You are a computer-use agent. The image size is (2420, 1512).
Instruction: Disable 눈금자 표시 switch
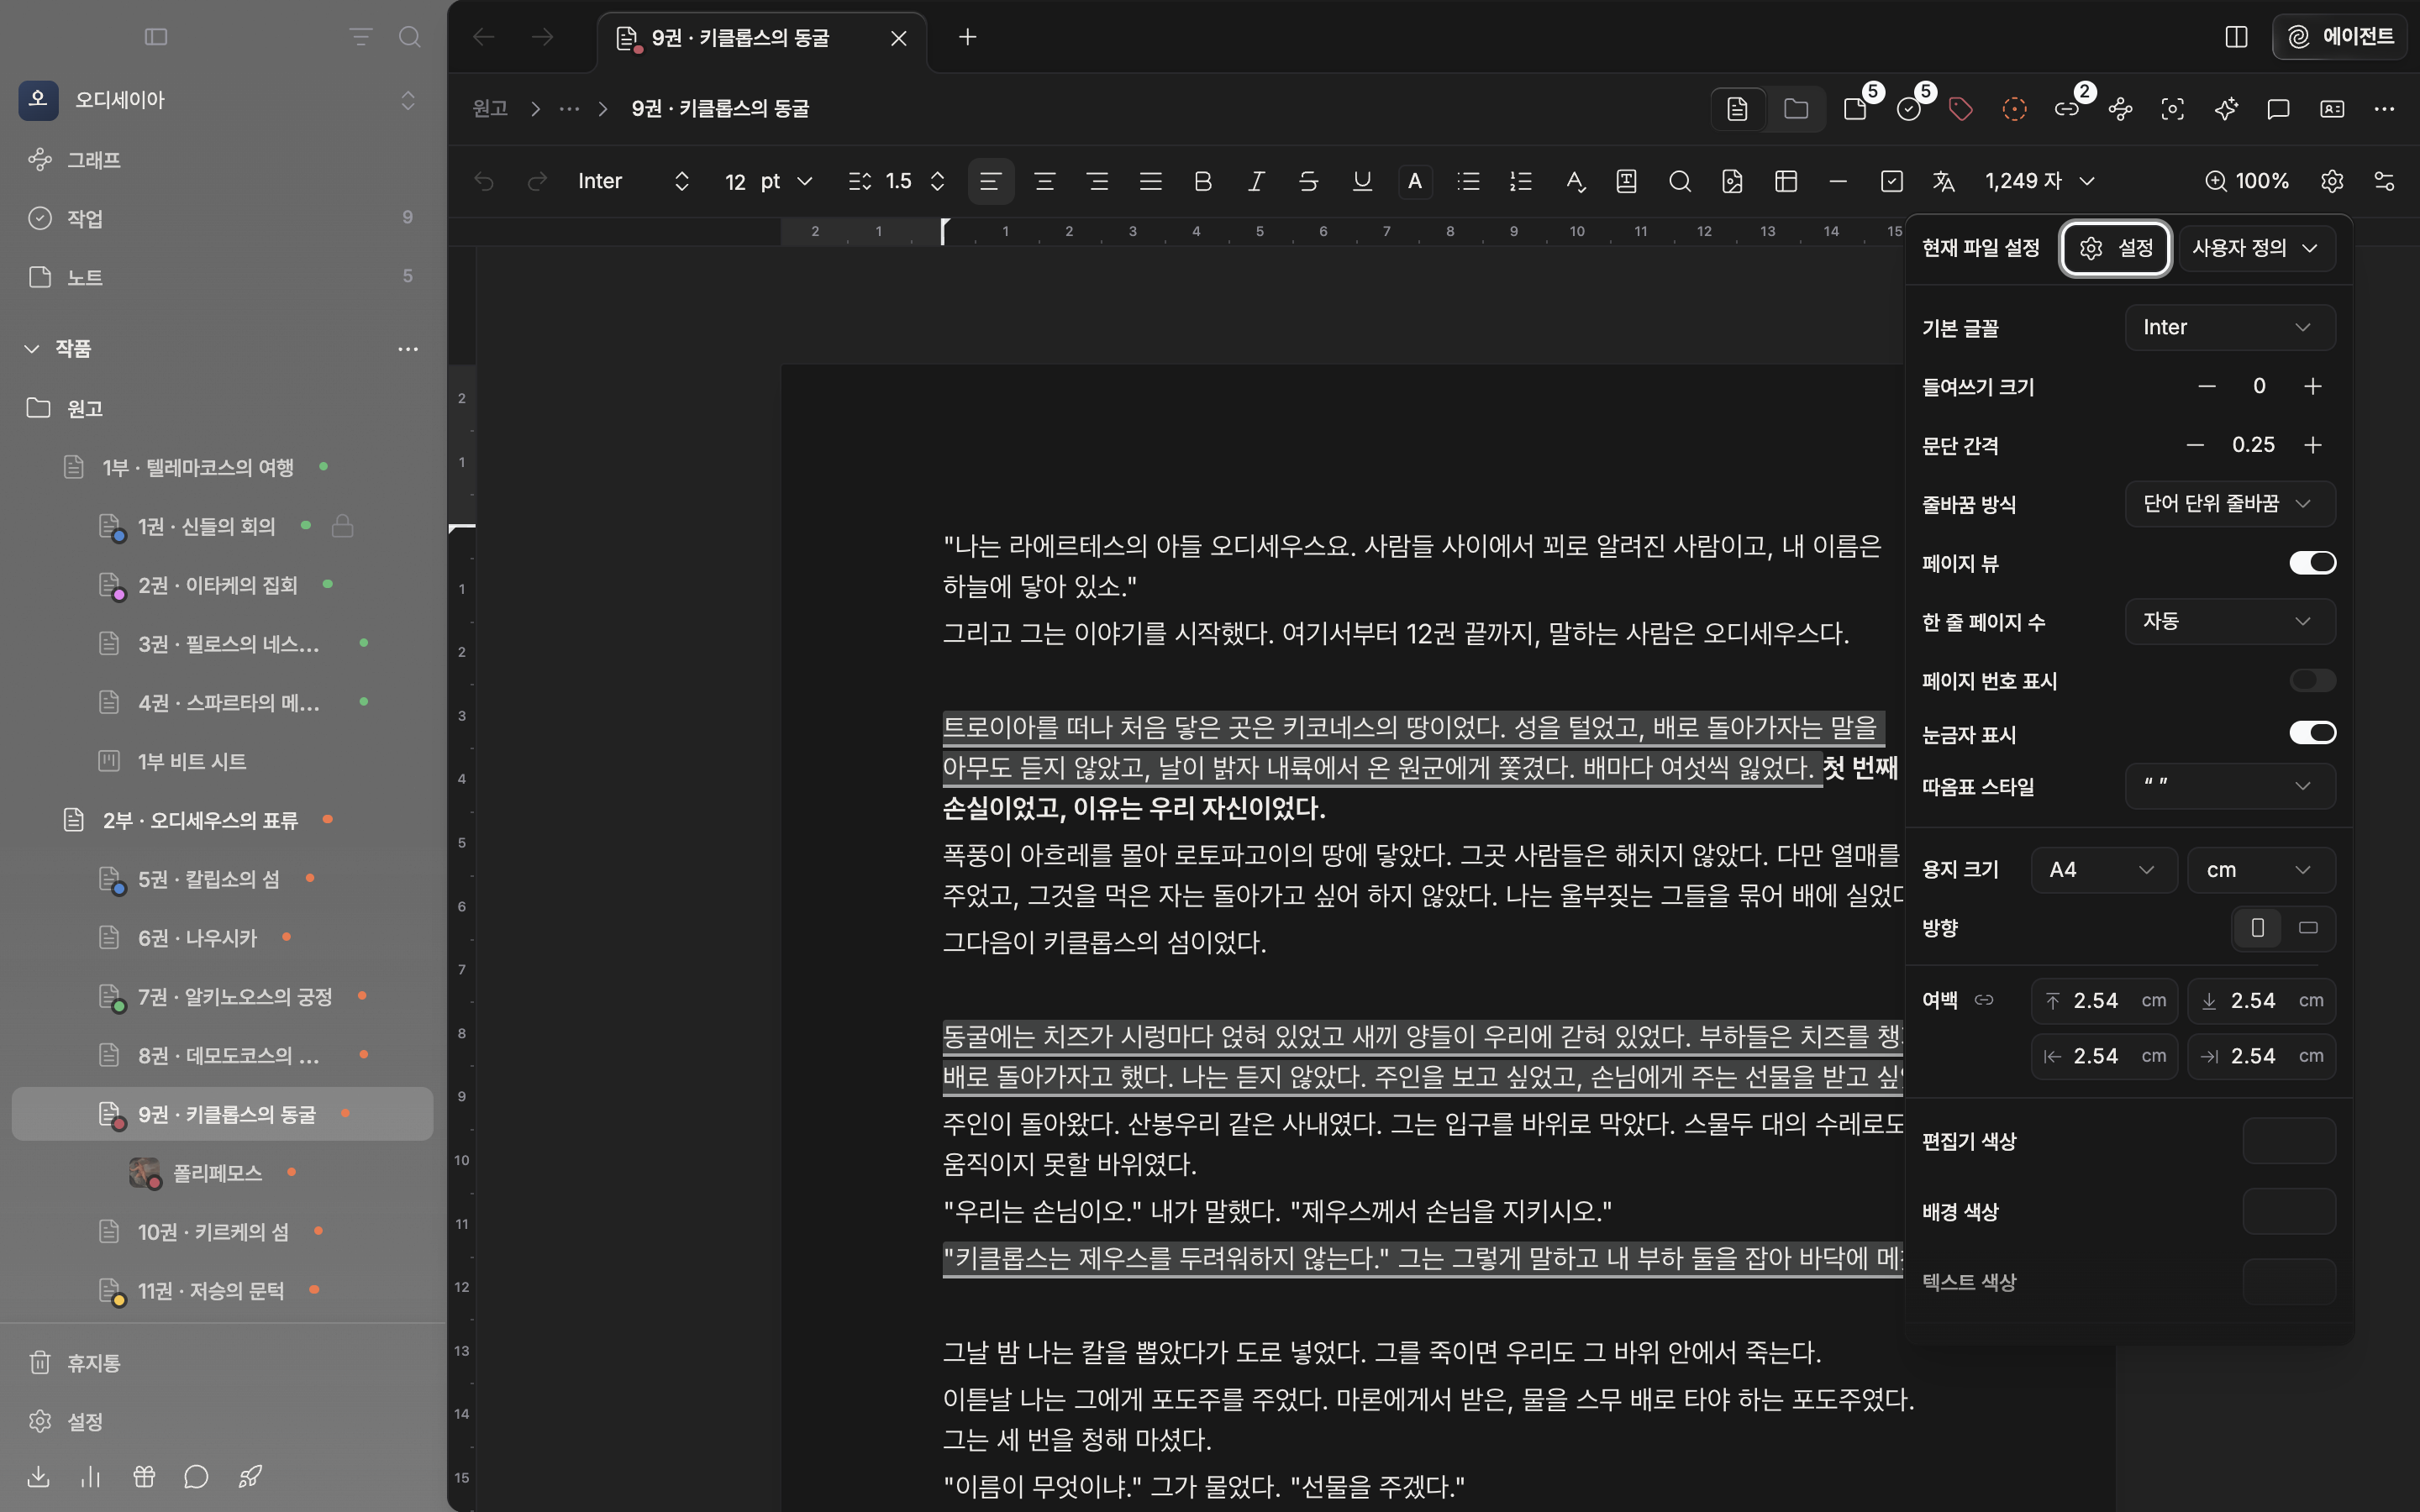tap(2312, 733)
